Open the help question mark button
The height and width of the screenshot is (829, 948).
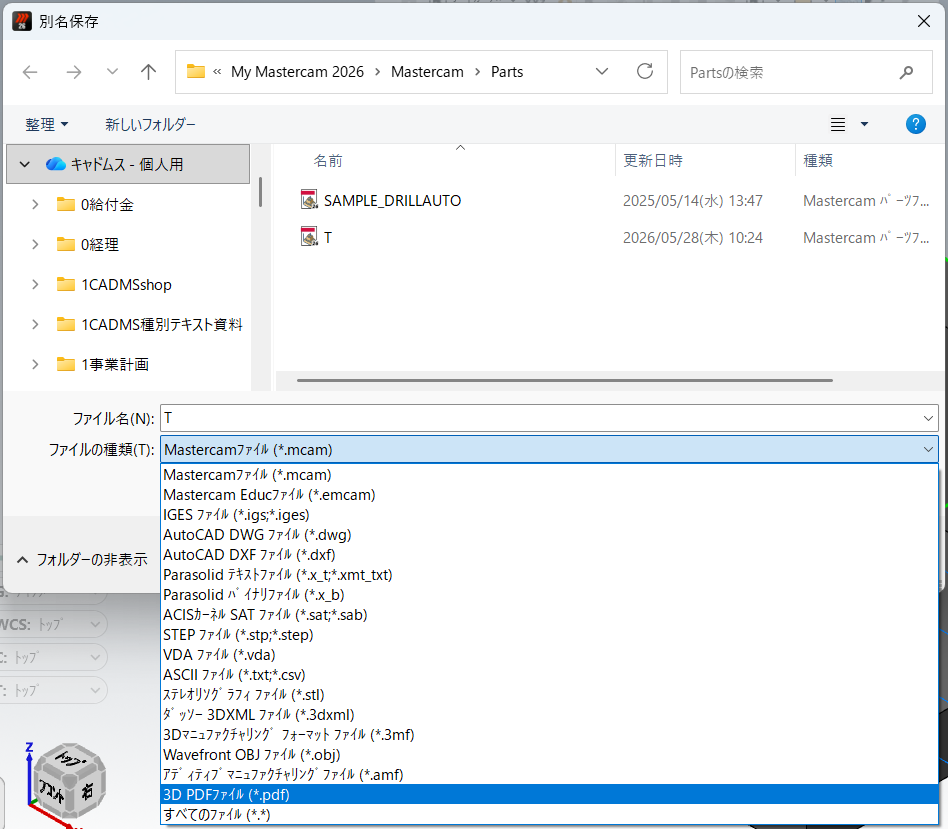[x=915, y=125]
